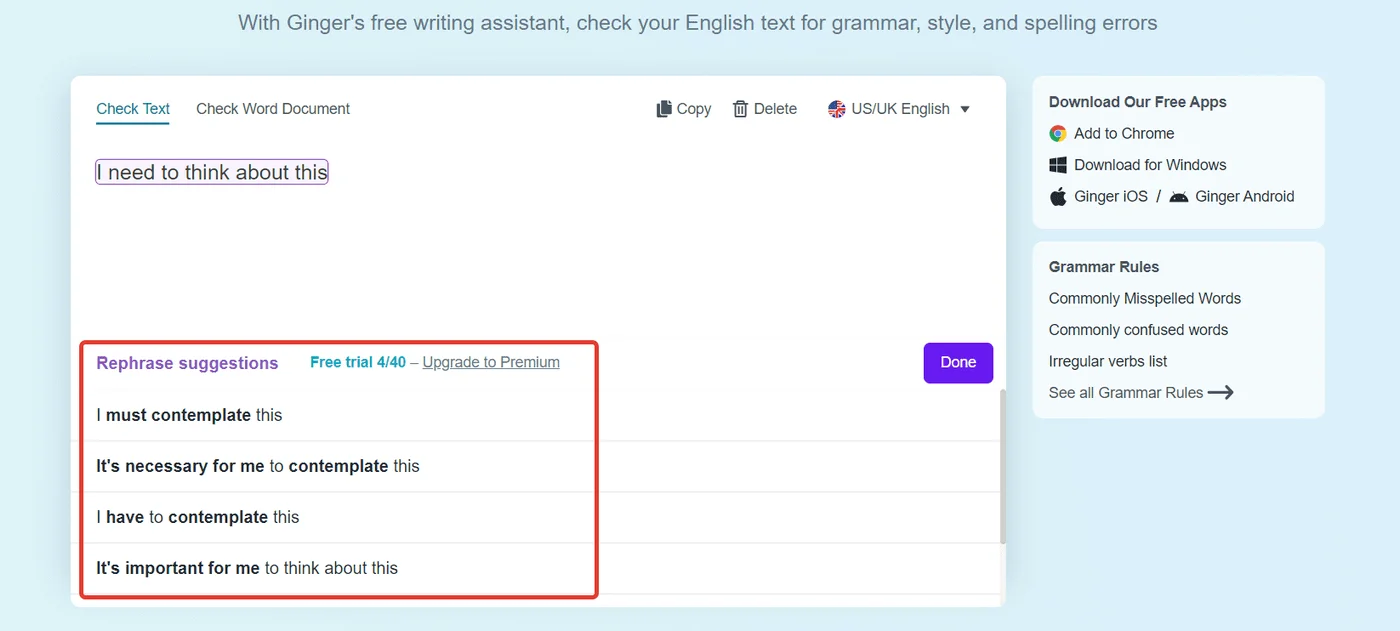Viewport: 1400px width, 631px height.
Task: Click the text "I need to think about this"
Action: click(x=212, y=172)
